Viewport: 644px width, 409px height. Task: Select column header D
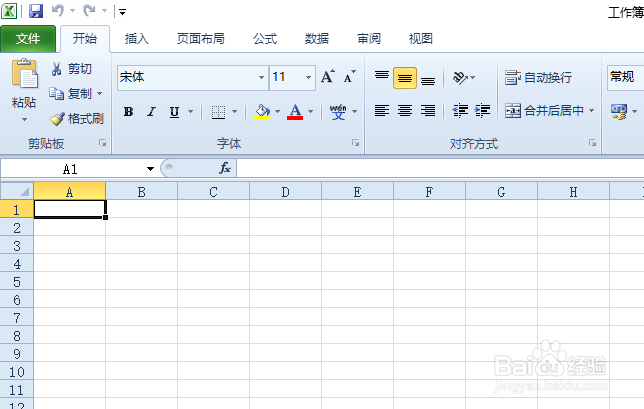click(285, 191)
